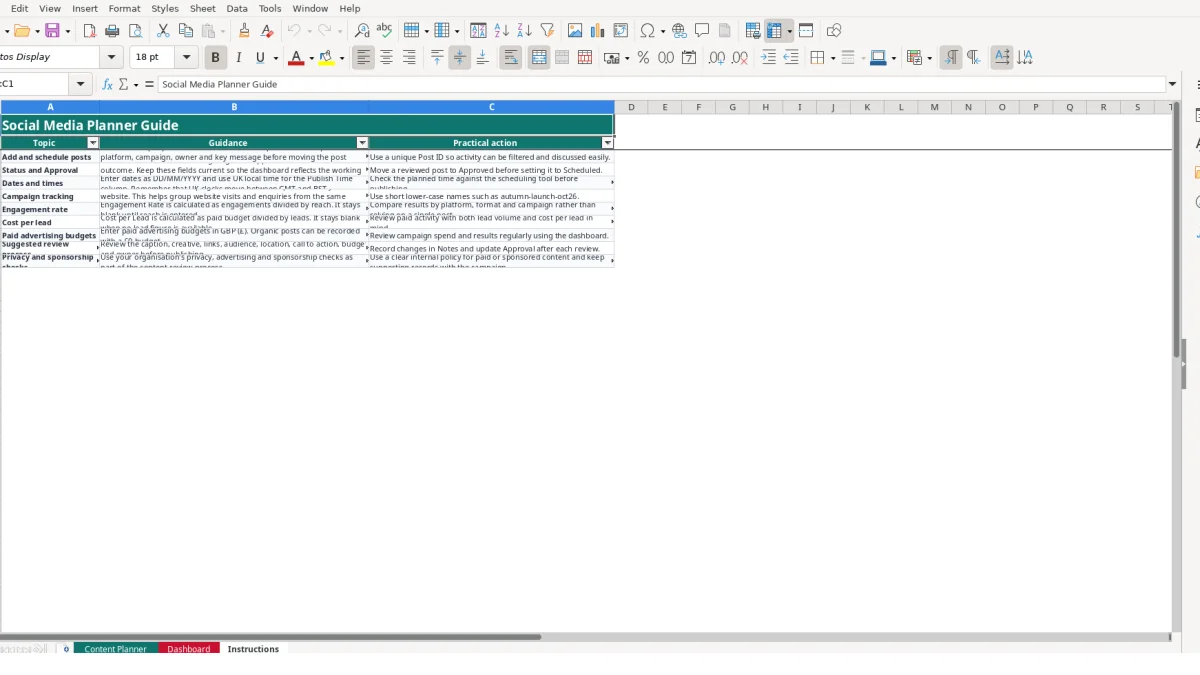Screen dimensions: 1200x675
Task: Apply red font color swatch
Action: pyautogui.click(x=295, y=58)
